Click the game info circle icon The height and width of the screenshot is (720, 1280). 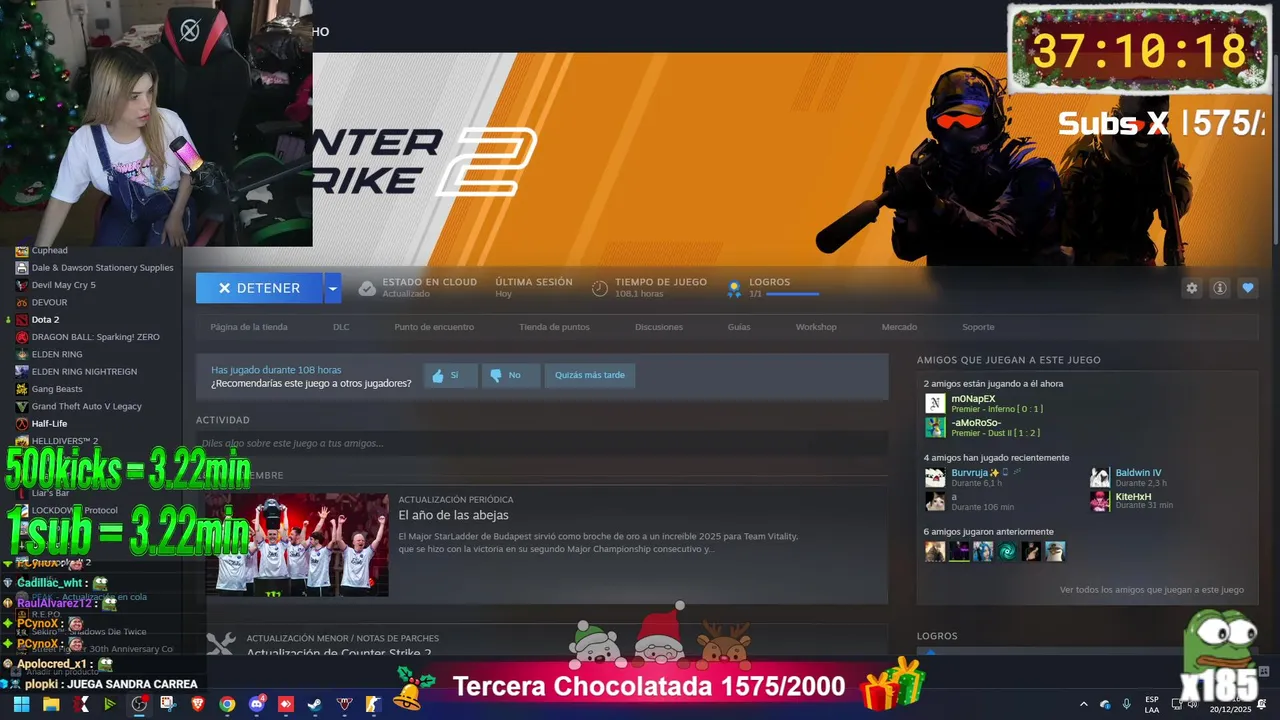click(1219, 288)
